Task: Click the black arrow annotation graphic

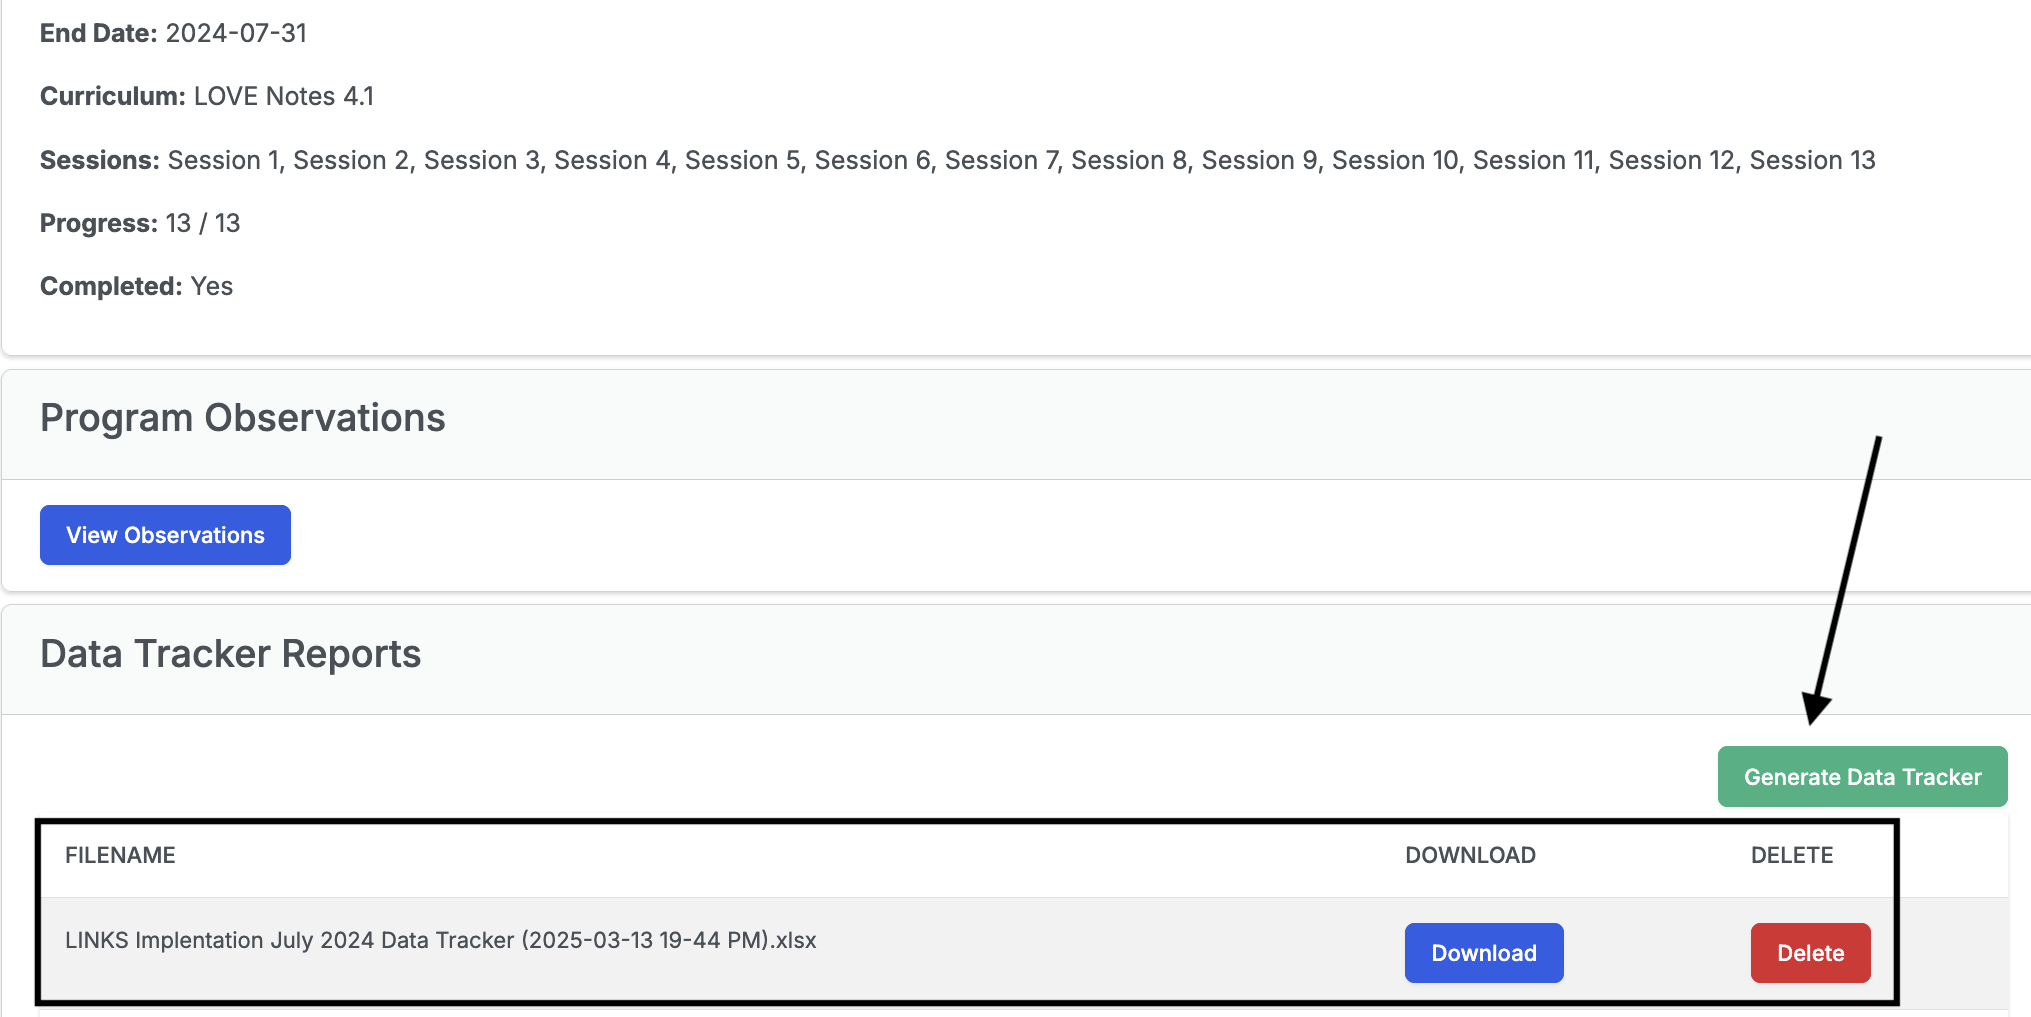Action: tap(1845, 580)
